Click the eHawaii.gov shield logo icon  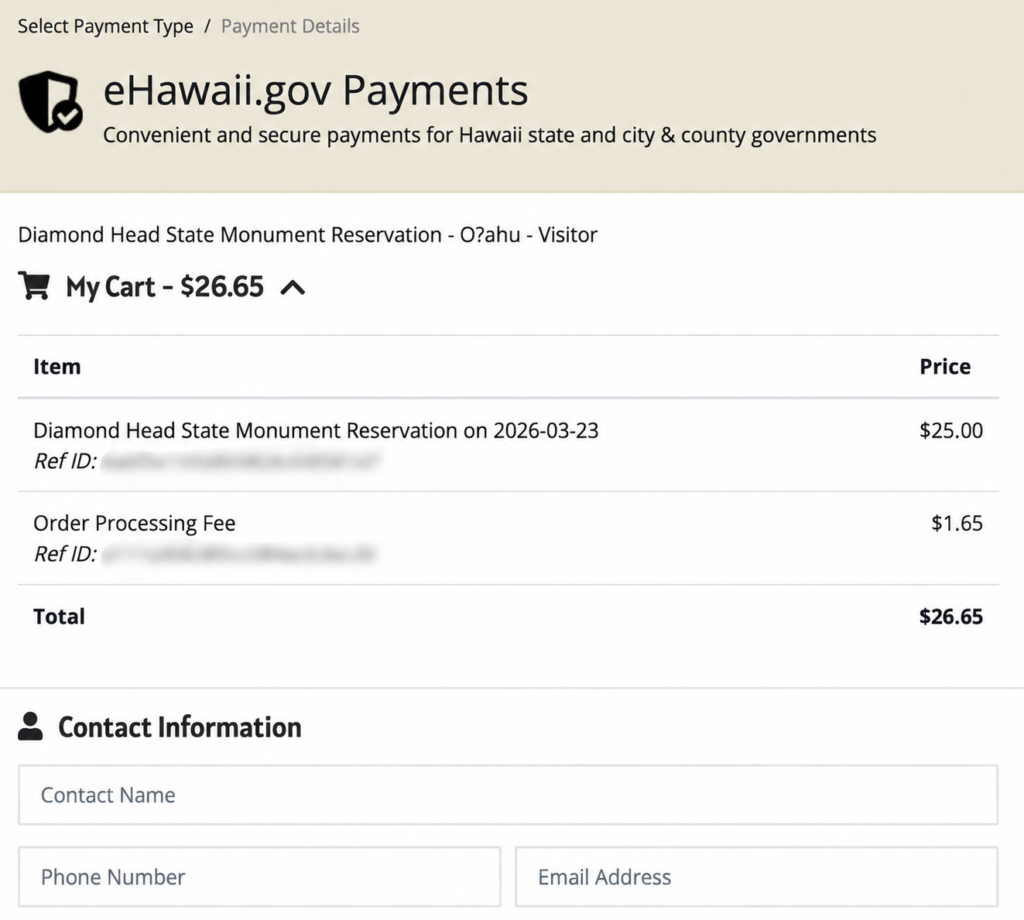click(x=50, y=102)
